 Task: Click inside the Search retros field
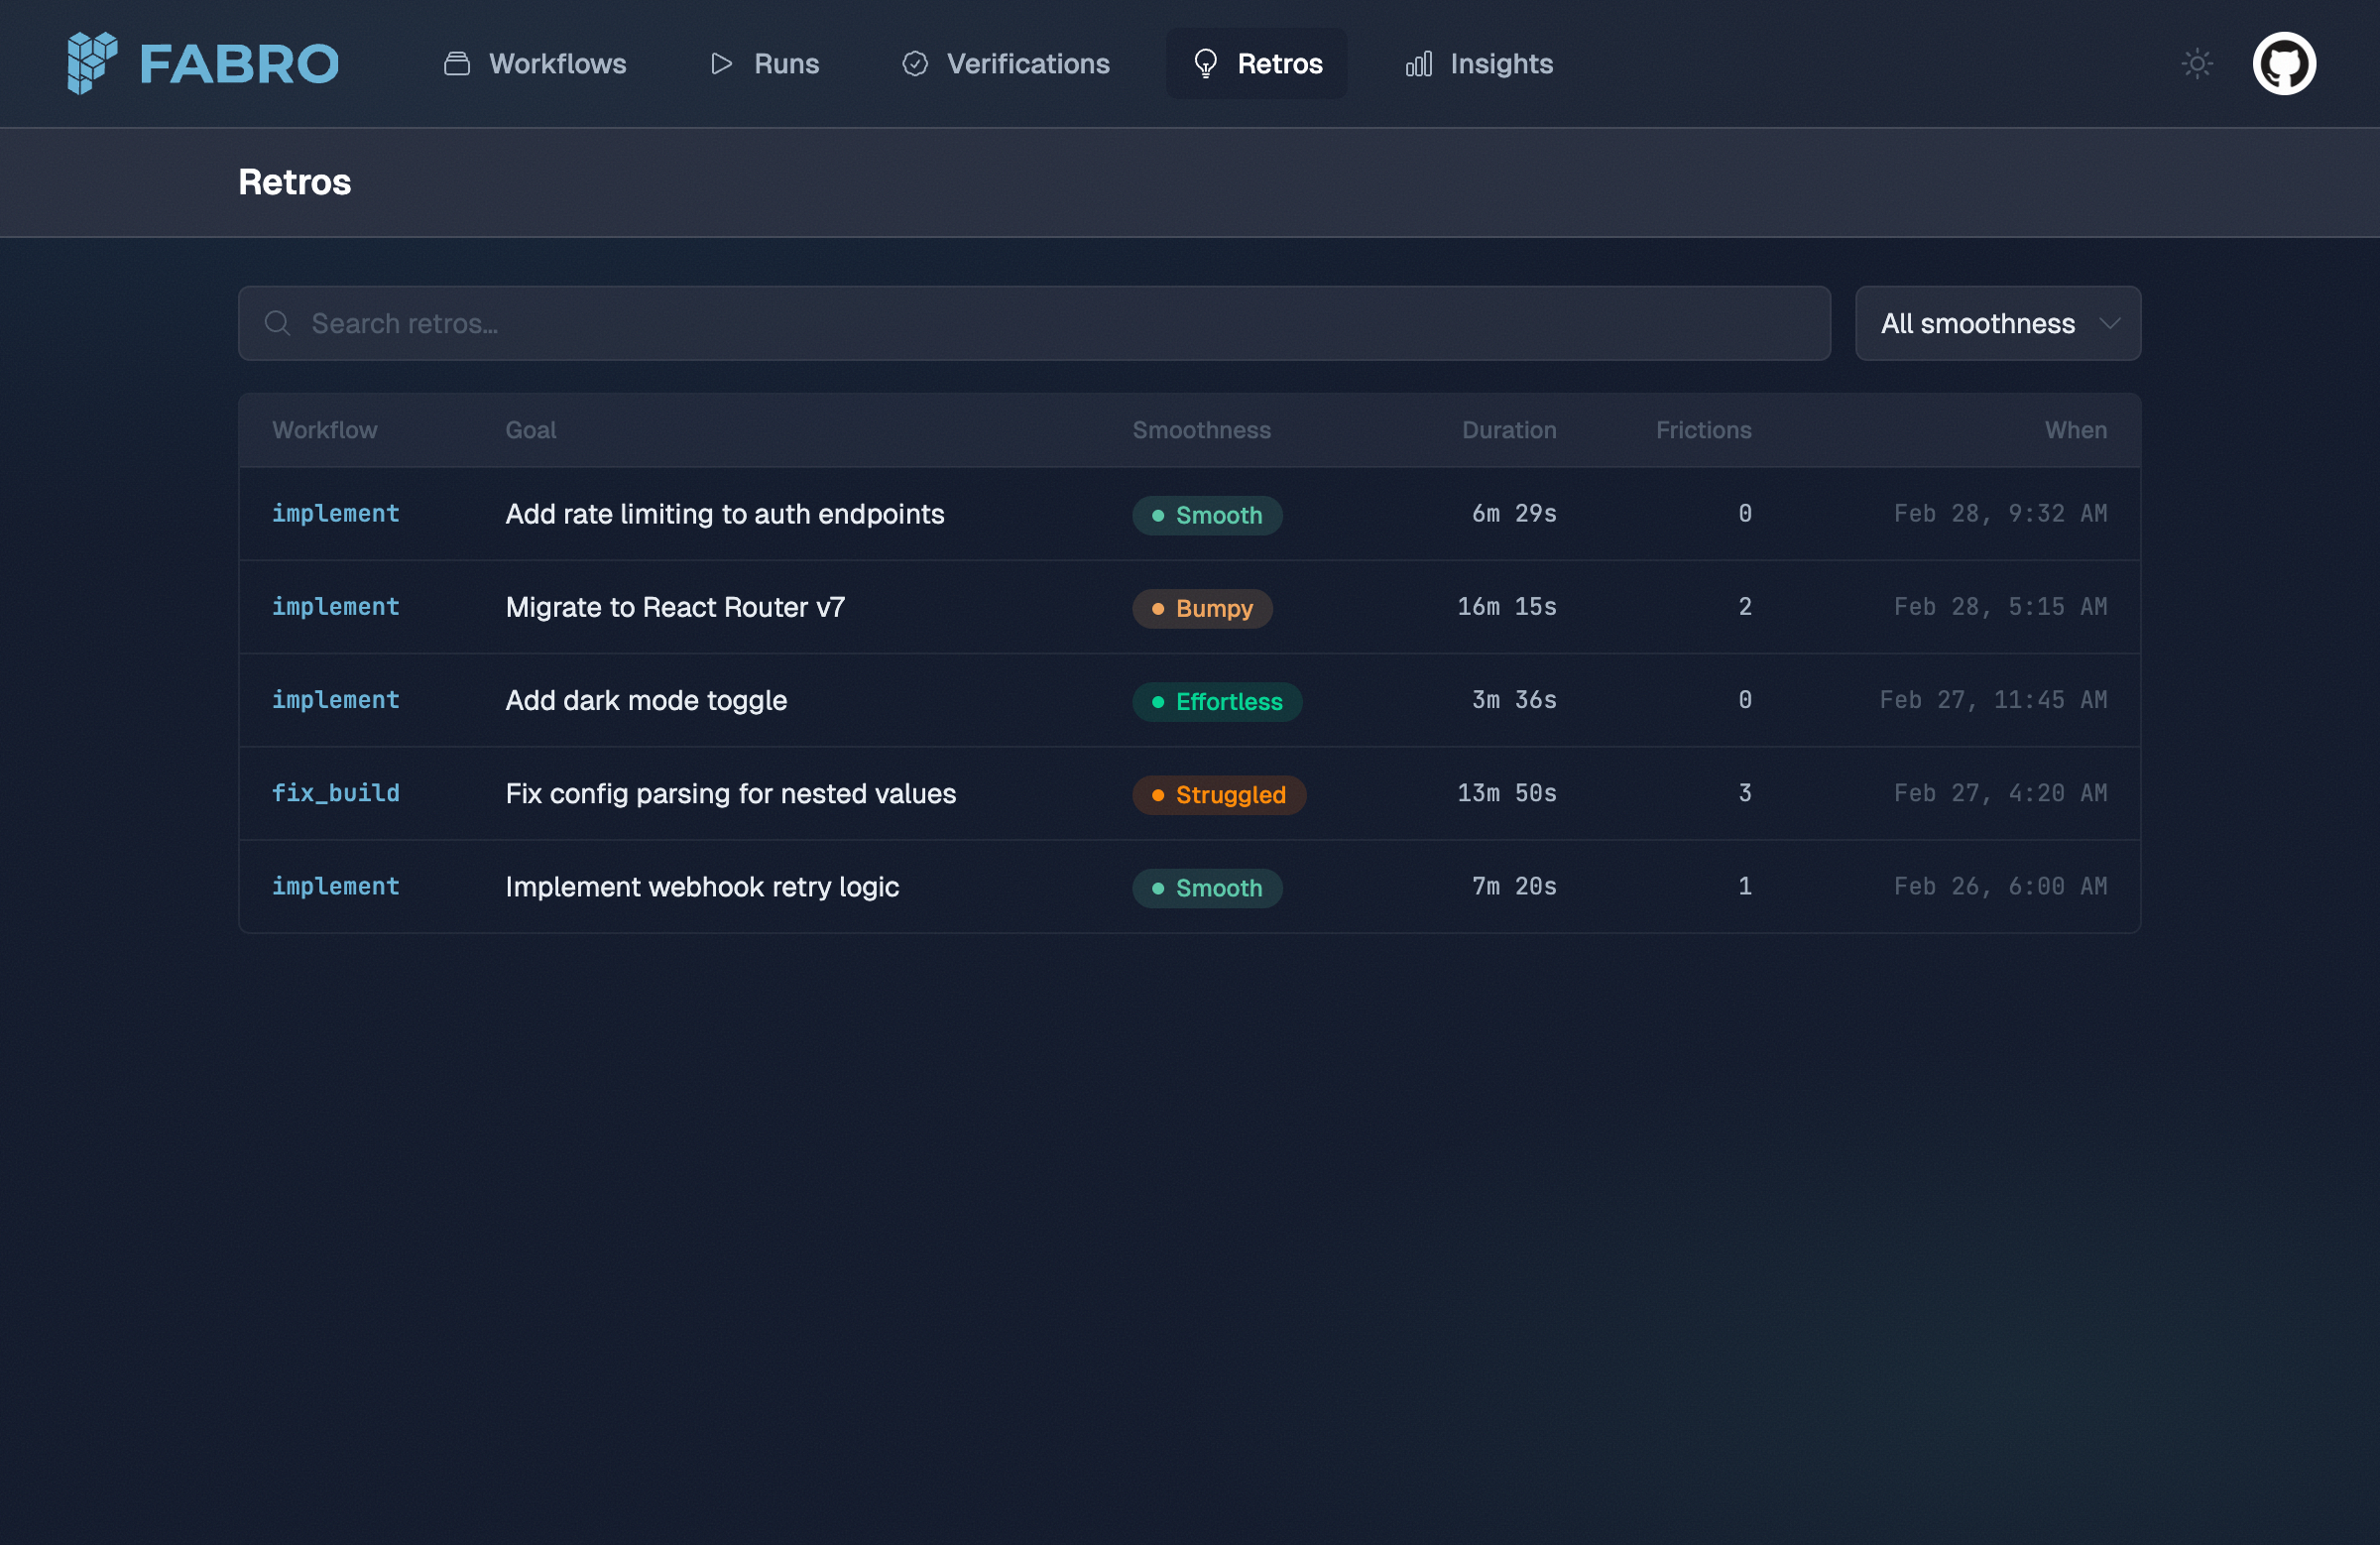700,323
